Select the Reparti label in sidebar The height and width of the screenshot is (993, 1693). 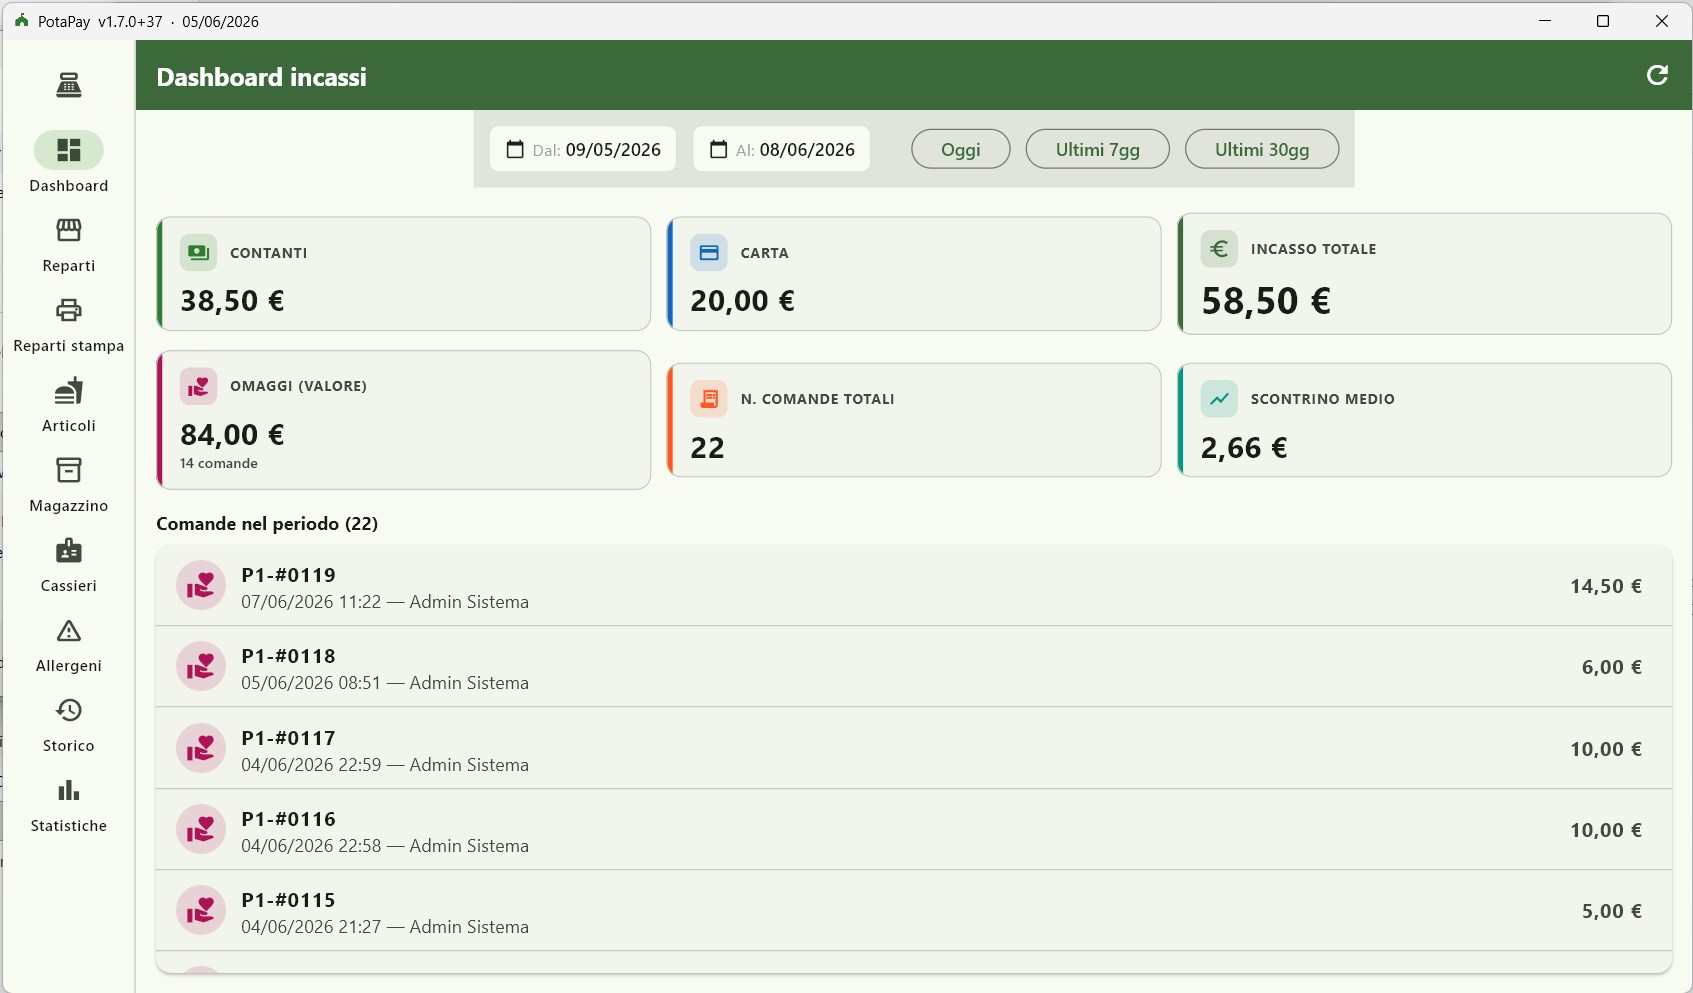click(x=69, y=266)
